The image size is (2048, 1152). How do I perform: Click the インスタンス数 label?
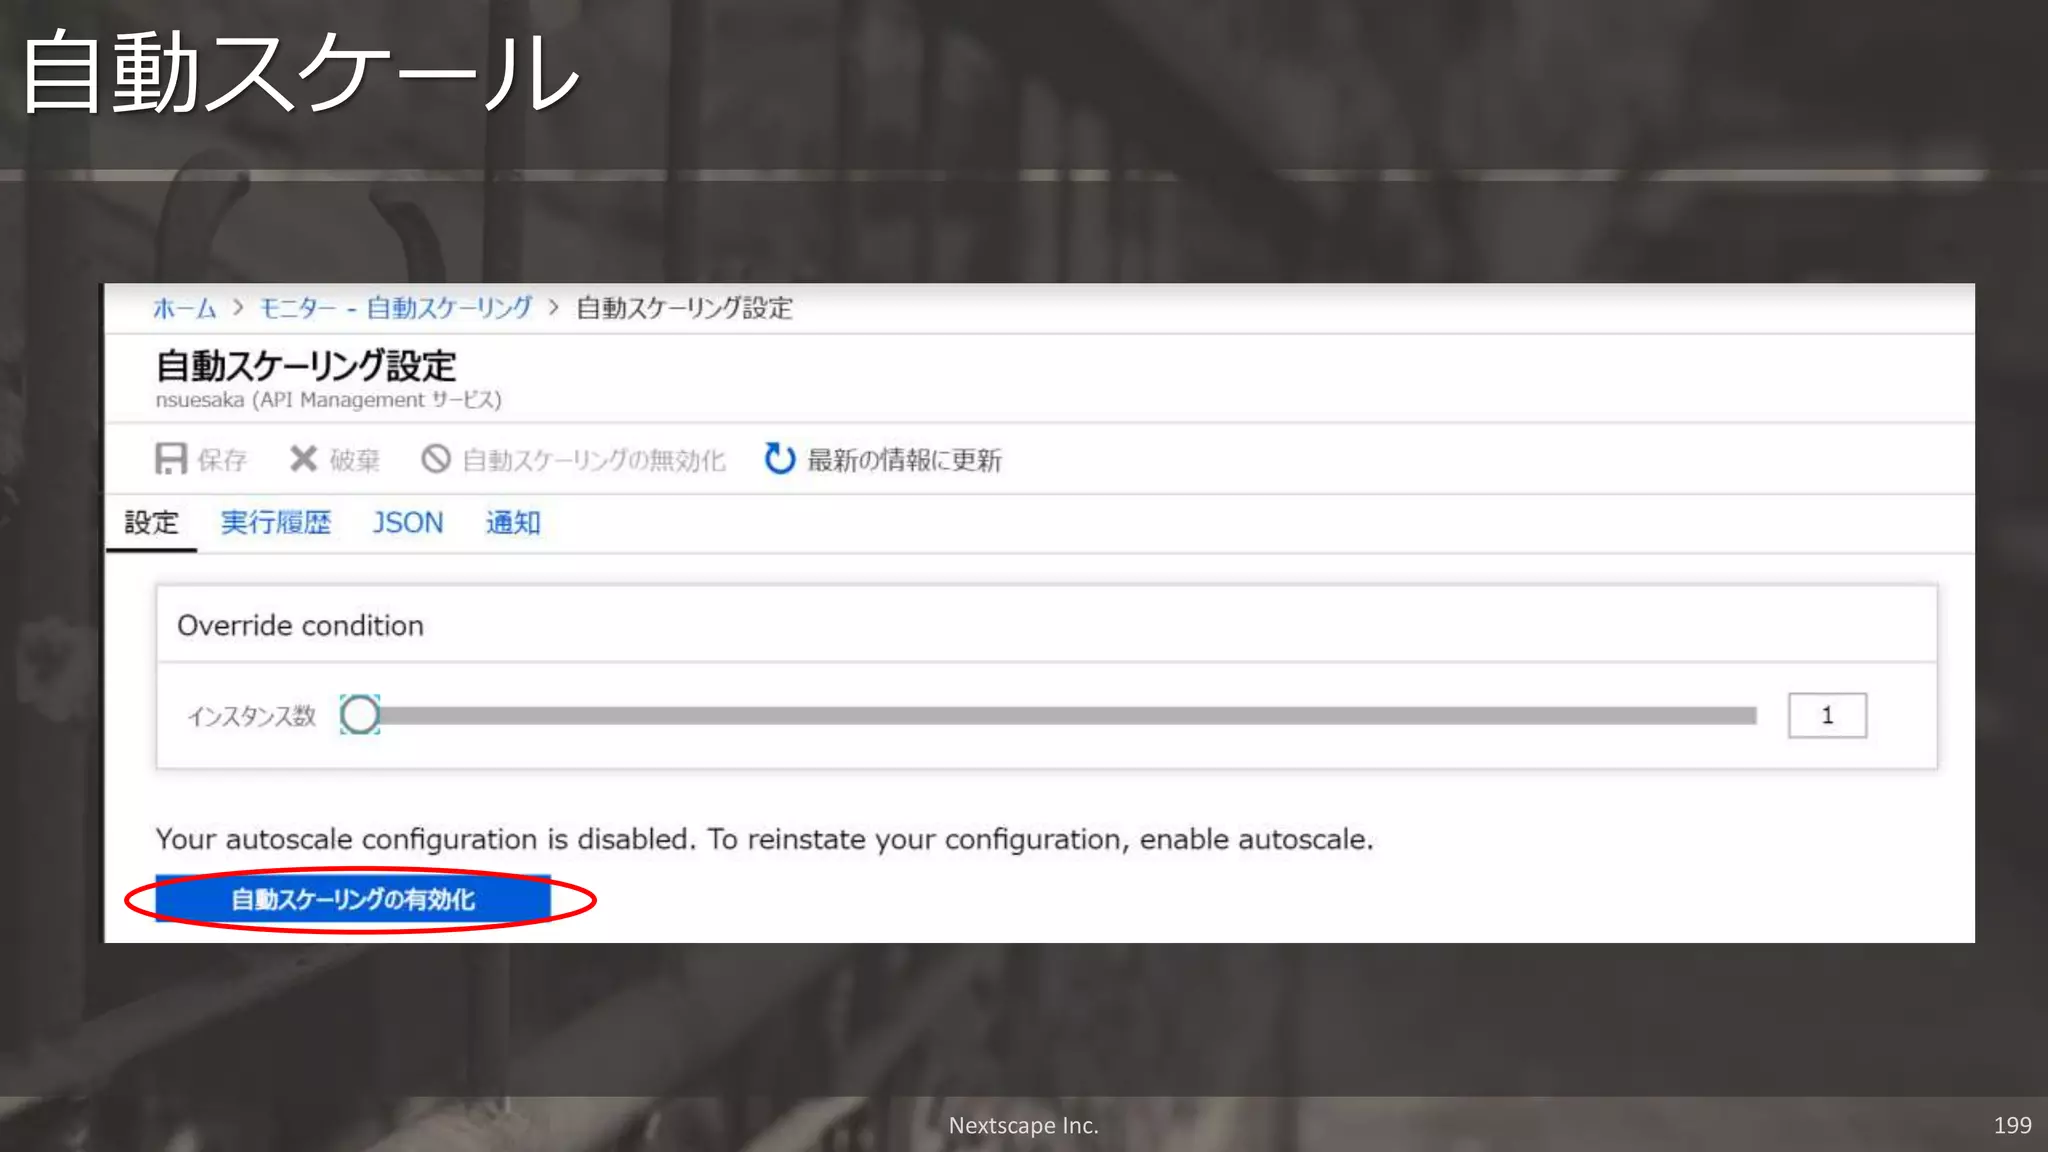252,716
